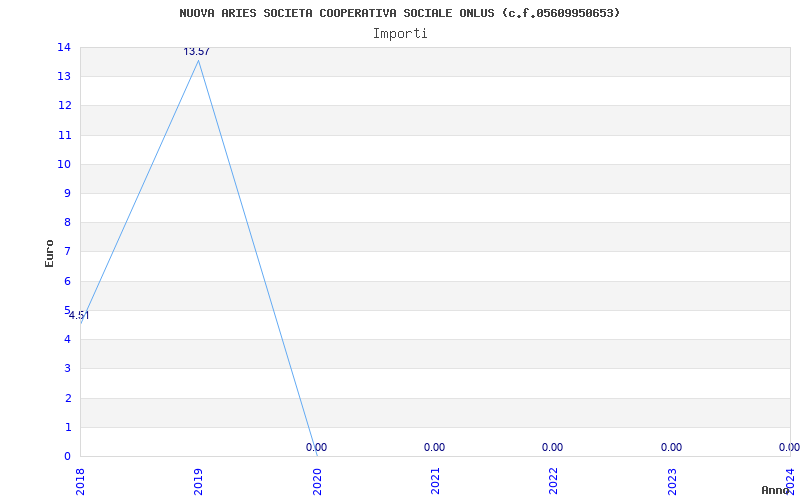The width and height of the screenshot is (800, 500).
Task: Click the 2019 x-axis year label
Action: click(198, 482)
